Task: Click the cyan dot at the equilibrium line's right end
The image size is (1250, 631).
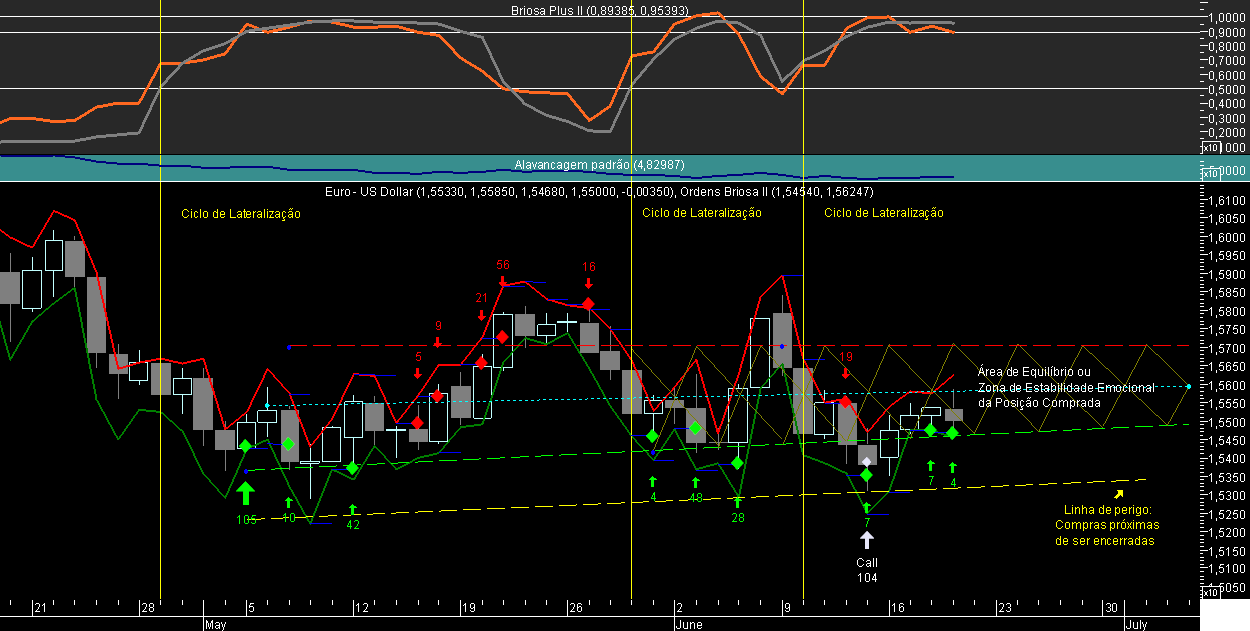Action: (x=1188, y=385)
